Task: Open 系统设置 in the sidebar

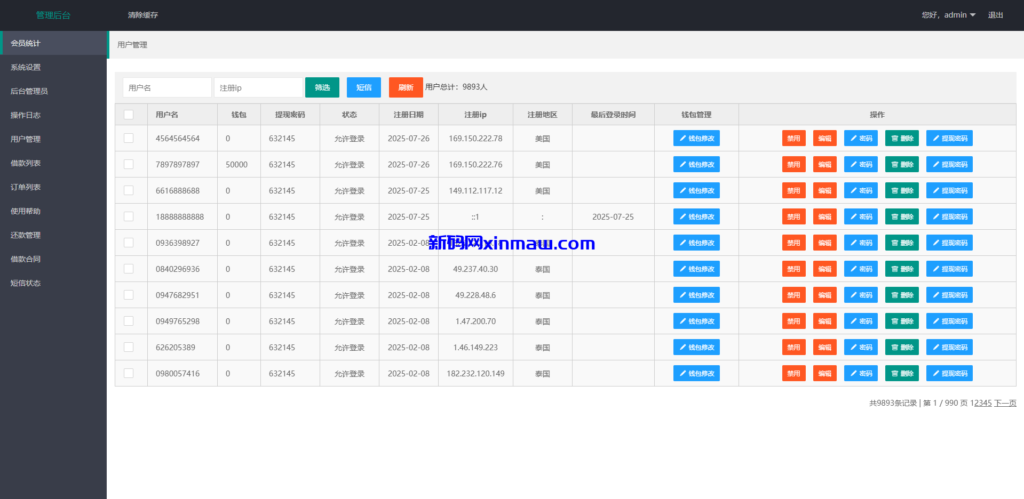Action: pyautogui.click(x=26, y=67)
